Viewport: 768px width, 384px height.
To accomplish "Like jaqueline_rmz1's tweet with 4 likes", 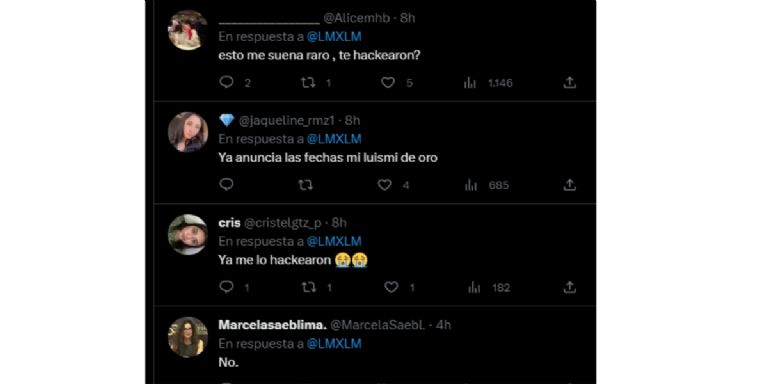I will 385,185.
